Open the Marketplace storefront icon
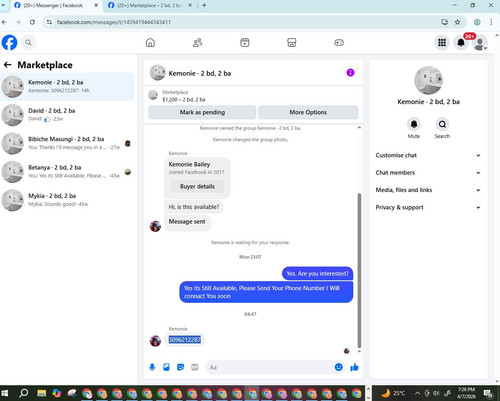Viewport: 500px width, 401px height. coord(292,43)
